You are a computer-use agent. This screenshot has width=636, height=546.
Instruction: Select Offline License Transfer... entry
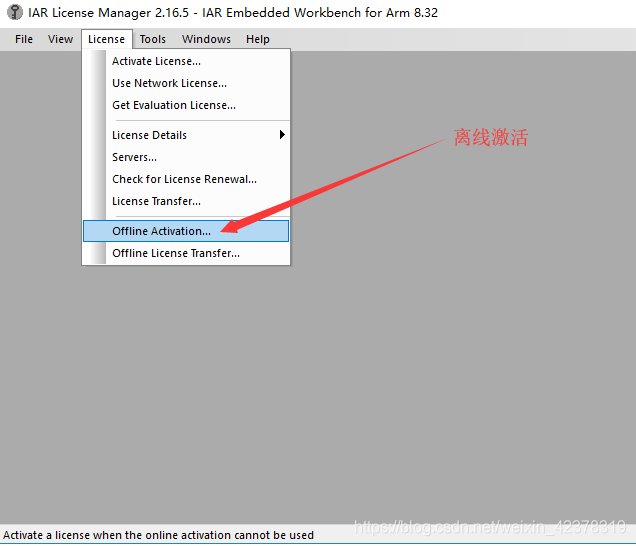tap(186, 253)
